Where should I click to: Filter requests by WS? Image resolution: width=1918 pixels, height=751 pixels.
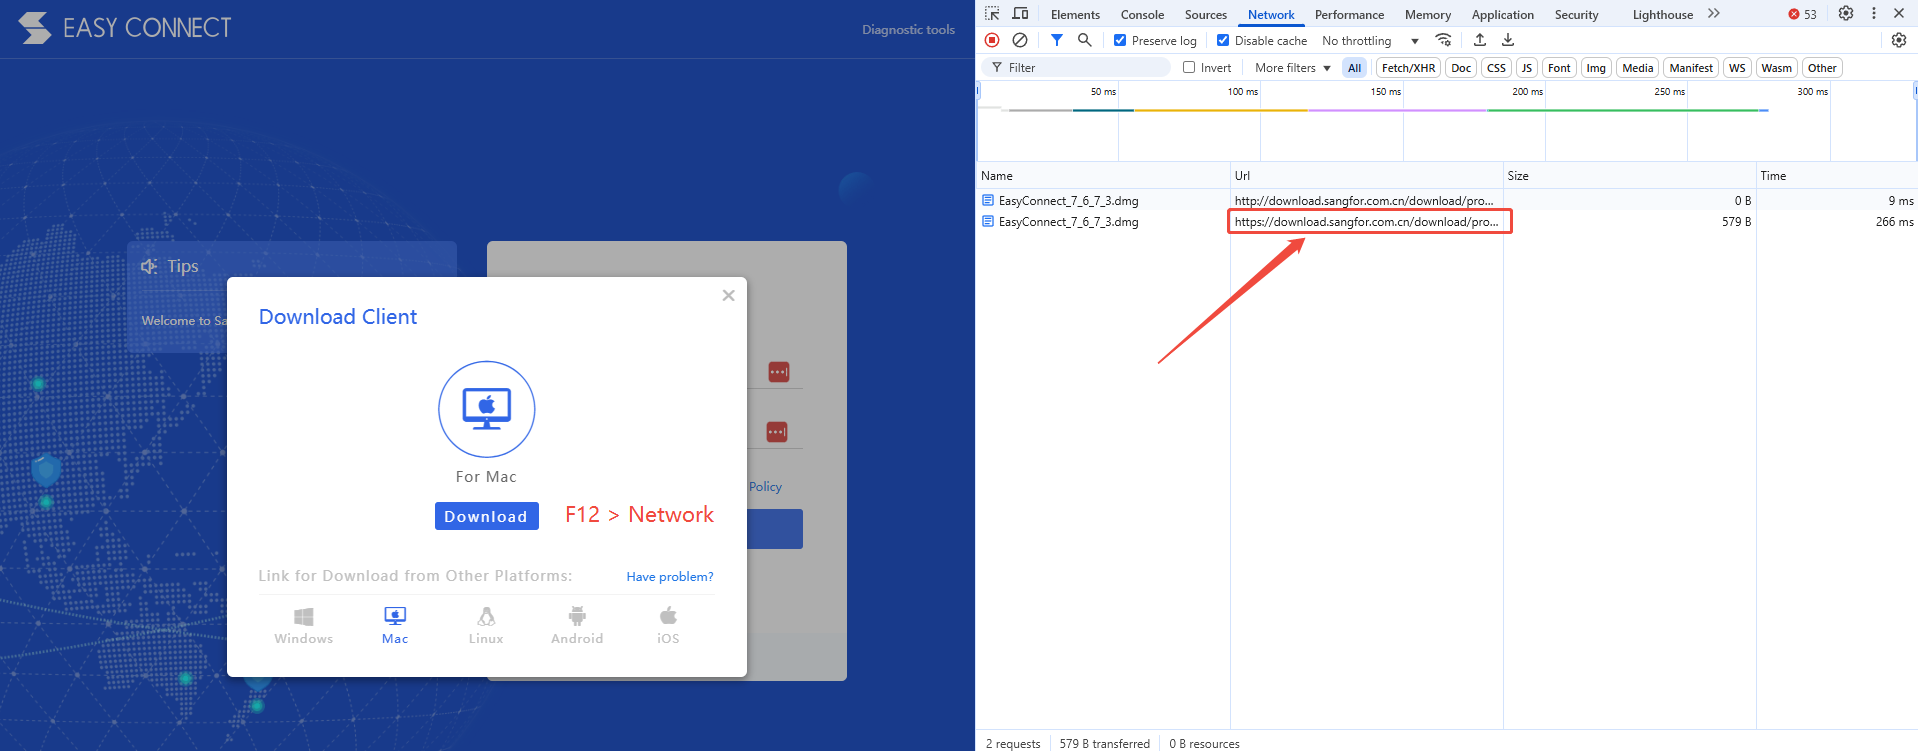[x=1737, y=68]
